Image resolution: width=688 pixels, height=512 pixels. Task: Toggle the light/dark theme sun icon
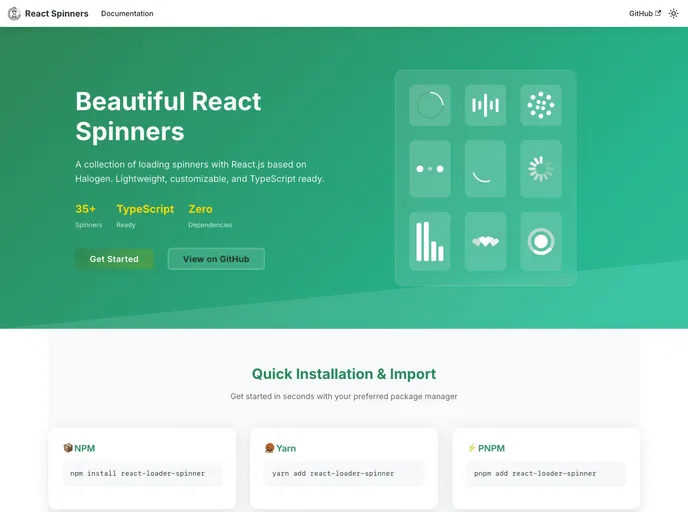(674, 14)
